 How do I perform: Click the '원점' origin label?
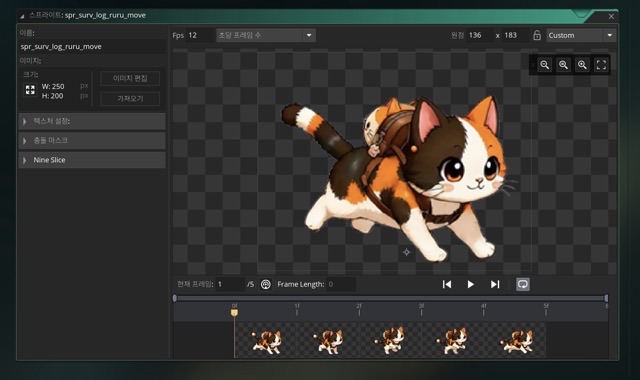coord(457,36)
